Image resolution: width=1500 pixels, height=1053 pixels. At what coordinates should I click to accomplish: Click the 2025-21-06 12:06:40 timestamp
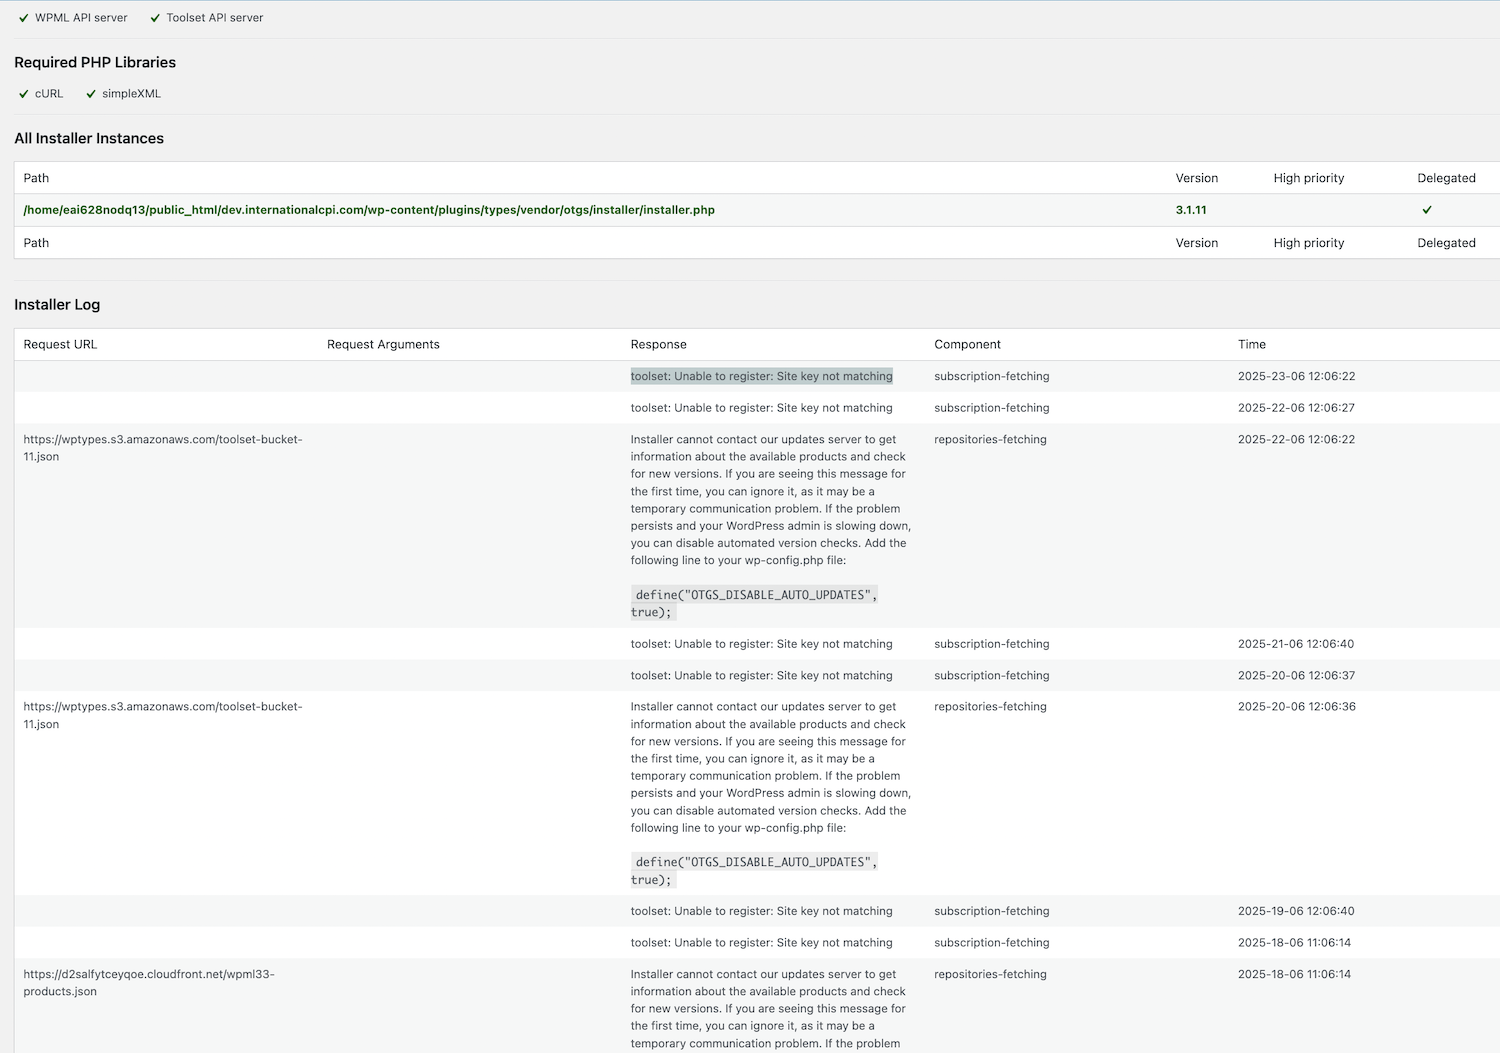1296,644
